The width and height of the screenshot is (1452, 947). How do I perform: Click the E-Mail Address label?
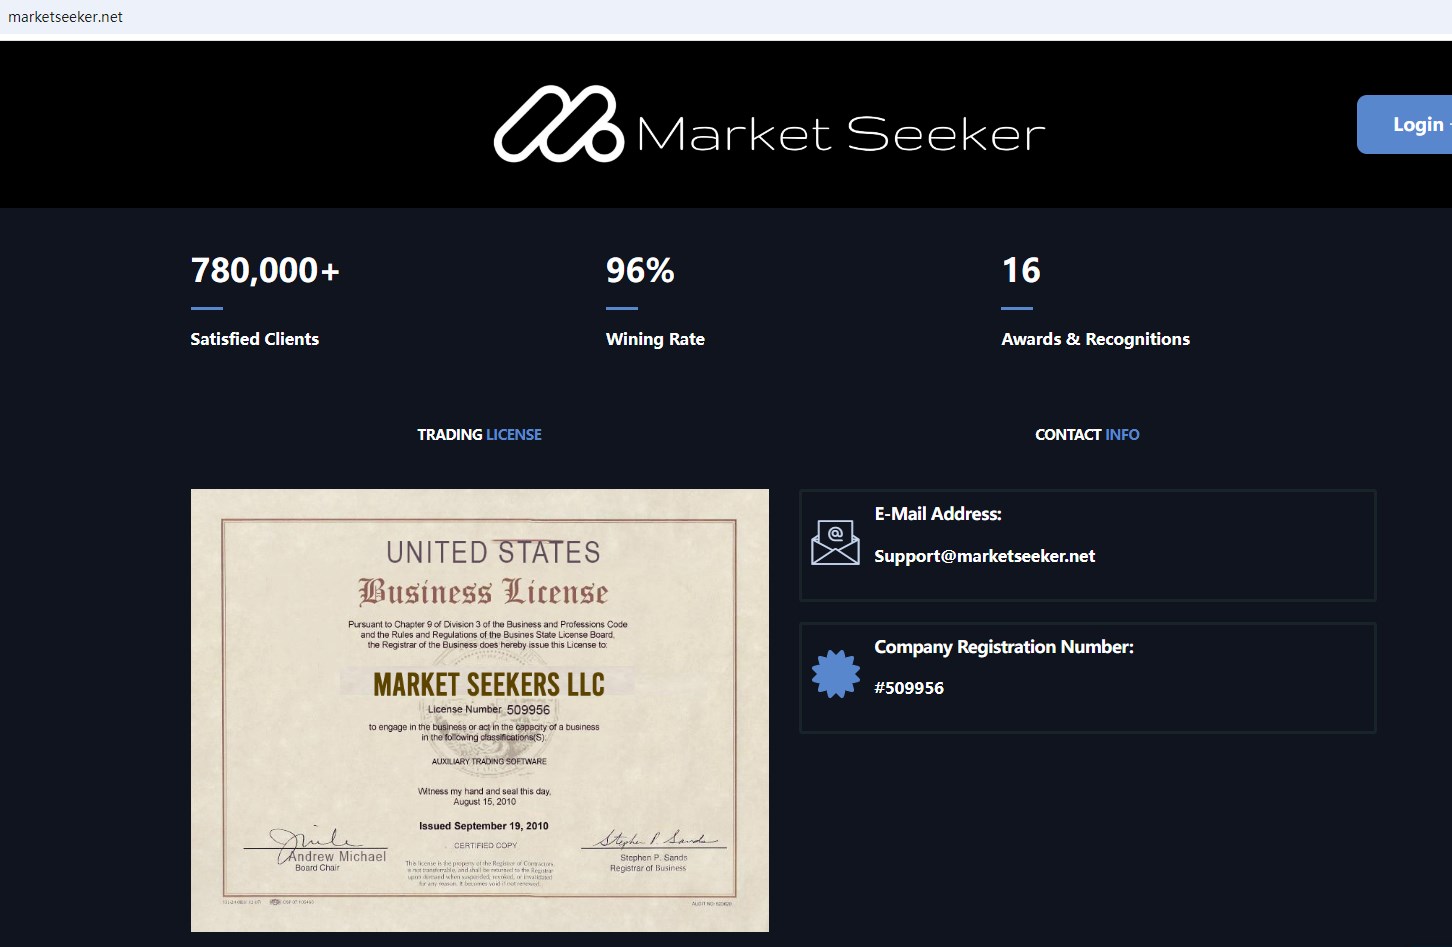pyautogui.click(x=938, y=514)
